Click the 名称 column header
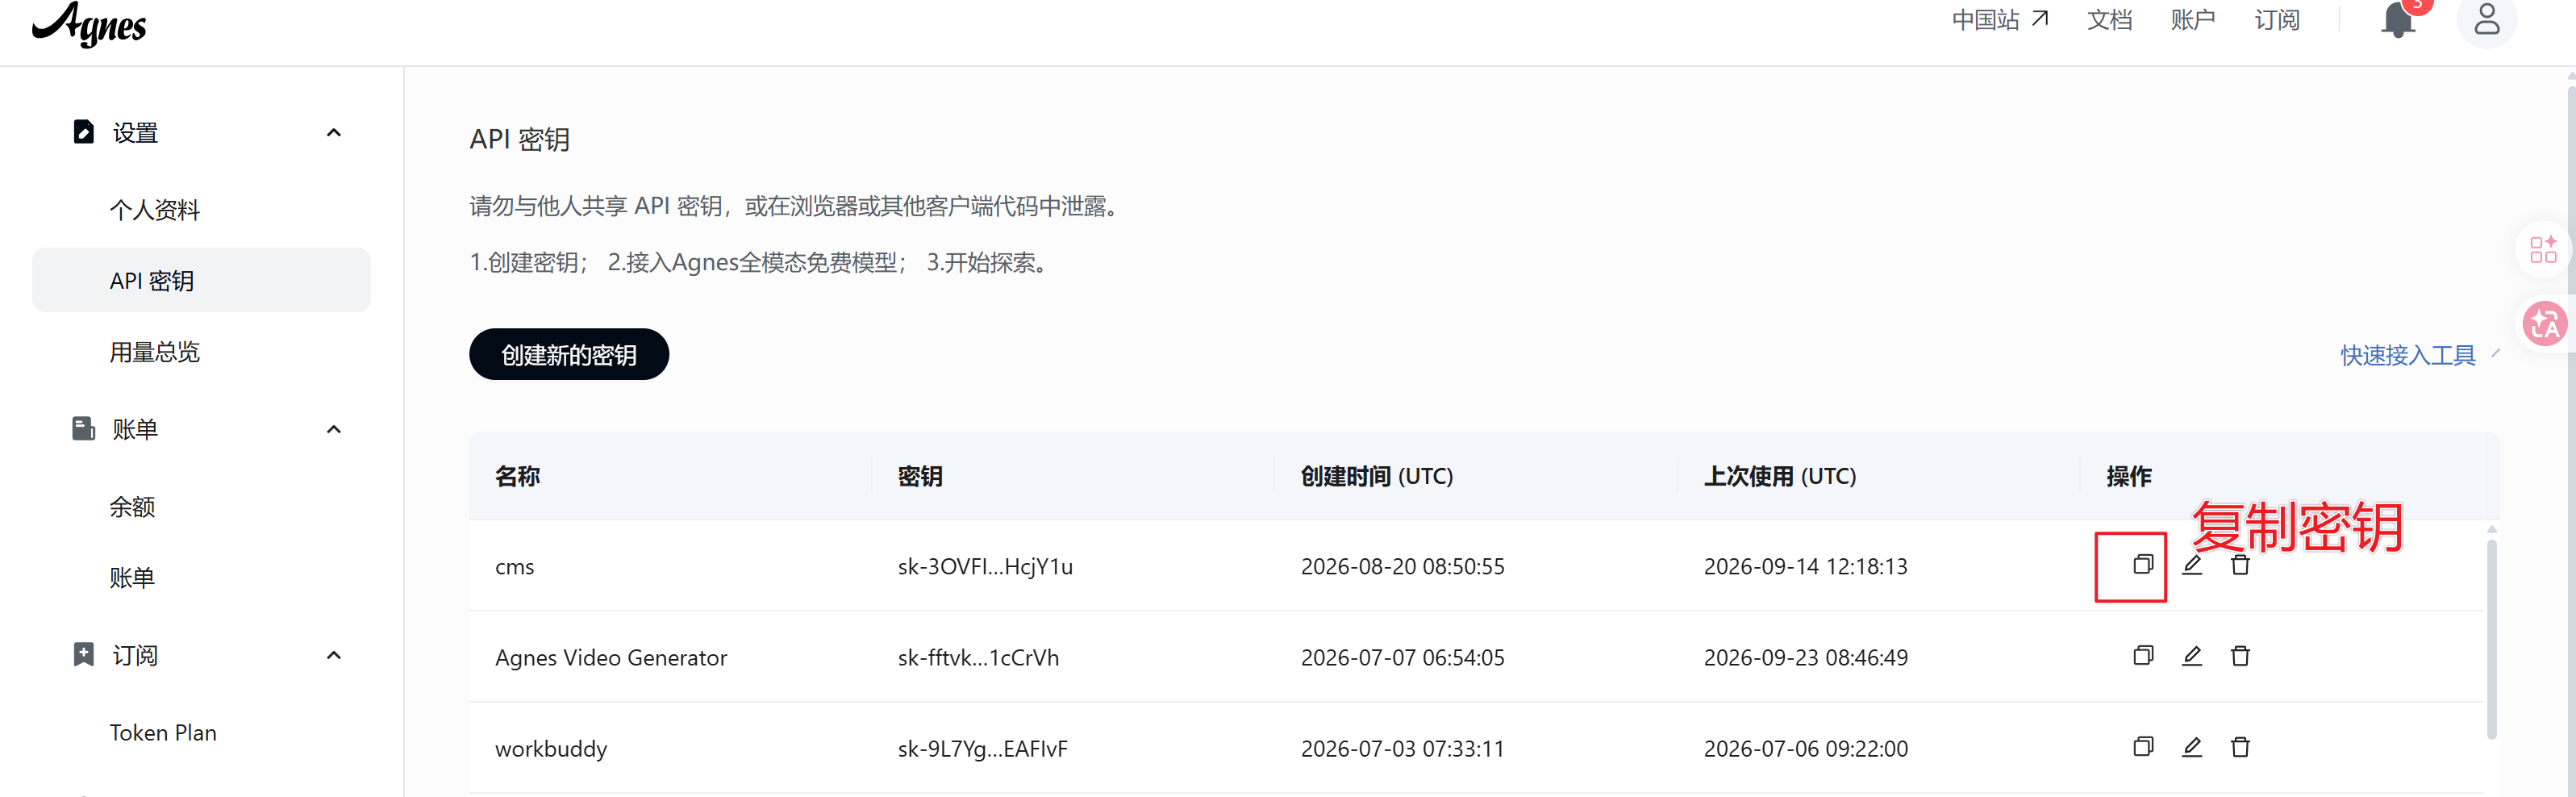 [x=518, y=476]
